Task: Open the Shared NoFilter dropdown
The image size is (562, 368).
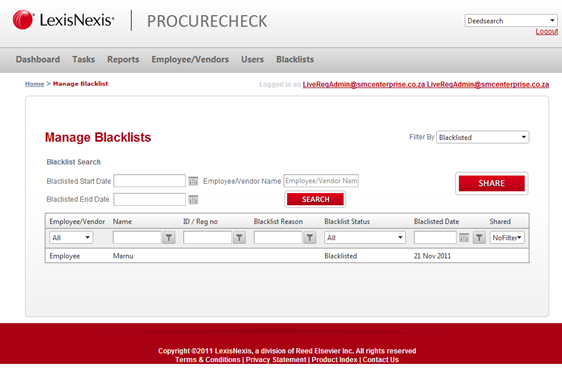Action: pos(507,238)
